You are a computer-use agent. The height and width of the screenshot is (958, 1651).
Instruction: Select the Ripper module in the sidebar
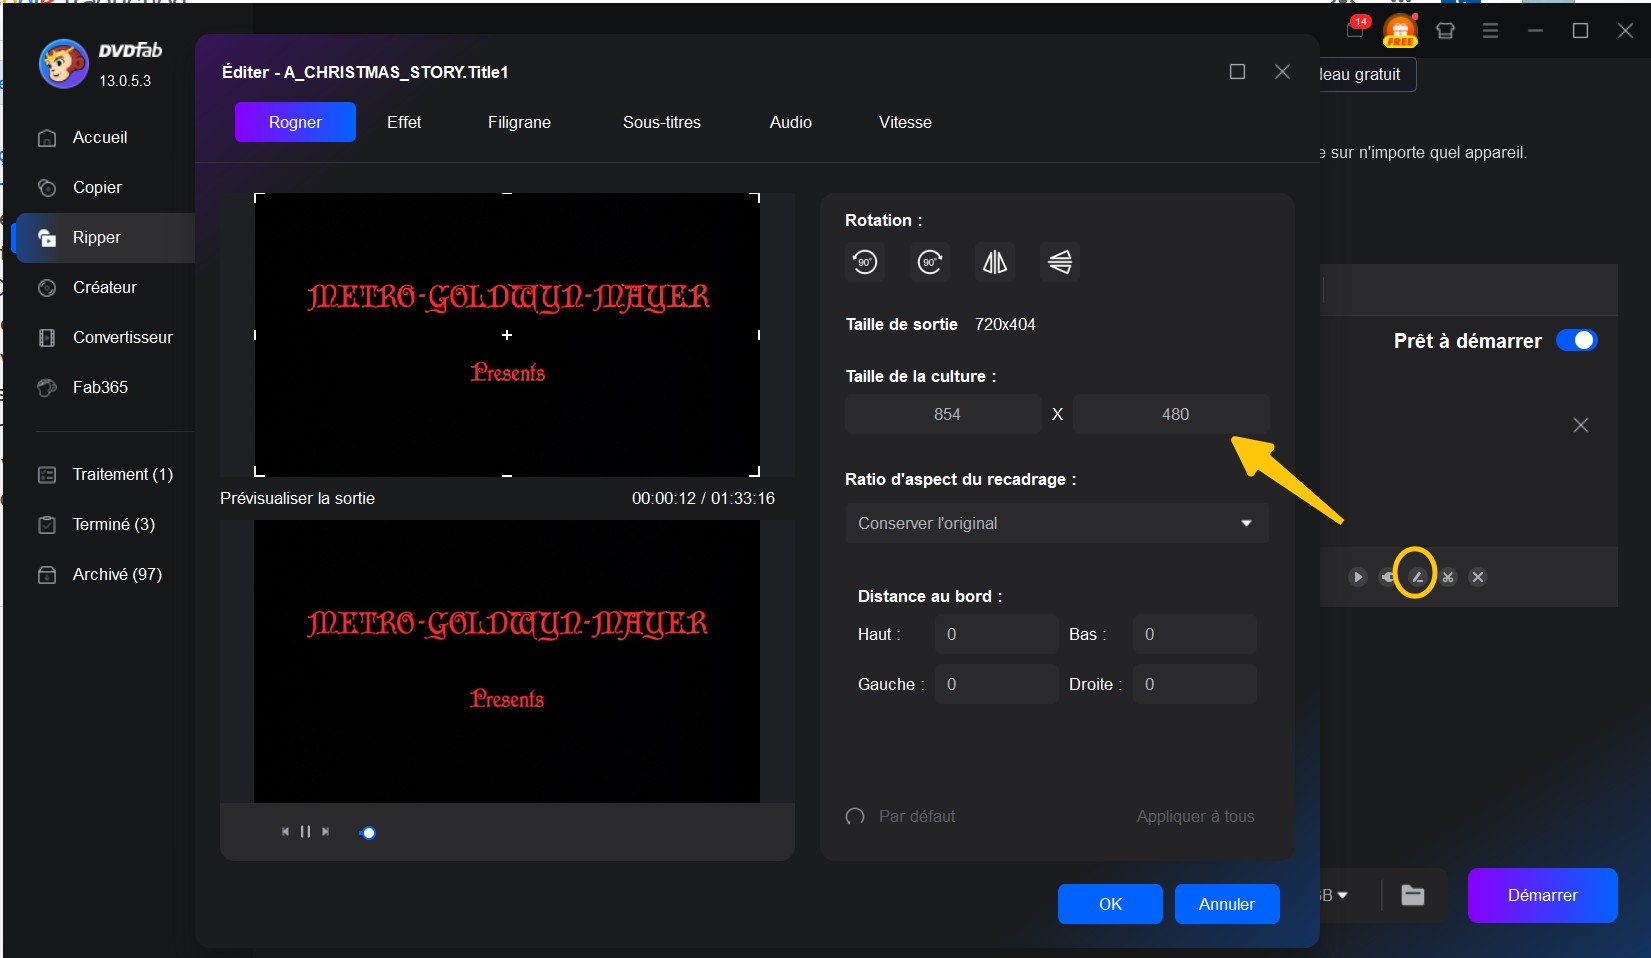click(96, 237)
